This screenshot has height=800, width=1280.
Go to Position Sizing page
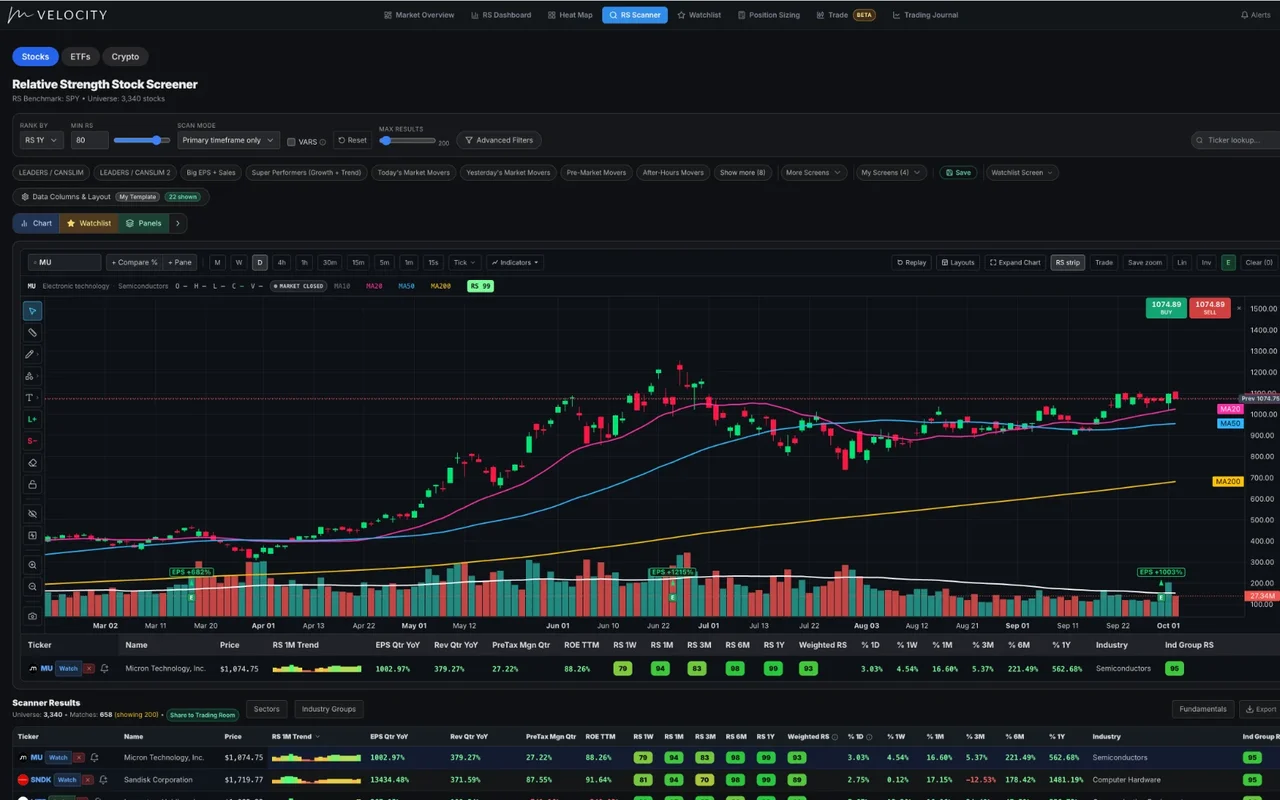click(768, 15)
